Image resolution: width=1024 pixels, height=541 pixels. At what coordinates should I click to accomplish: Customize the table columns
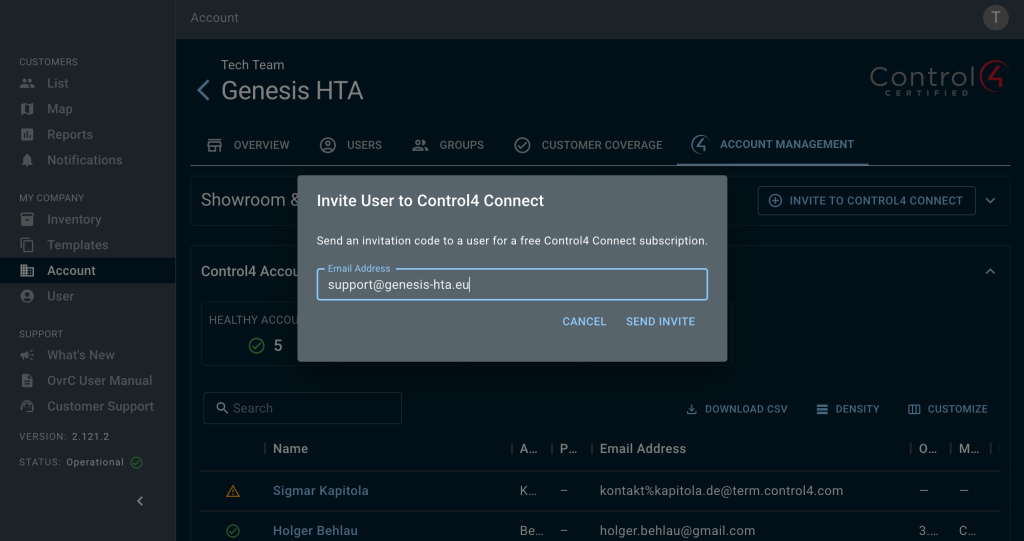[948, 409]
